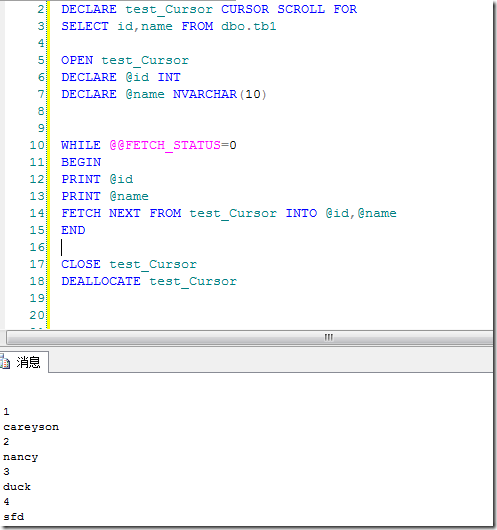Open the 消息 messages tab

tap(24, 362)
